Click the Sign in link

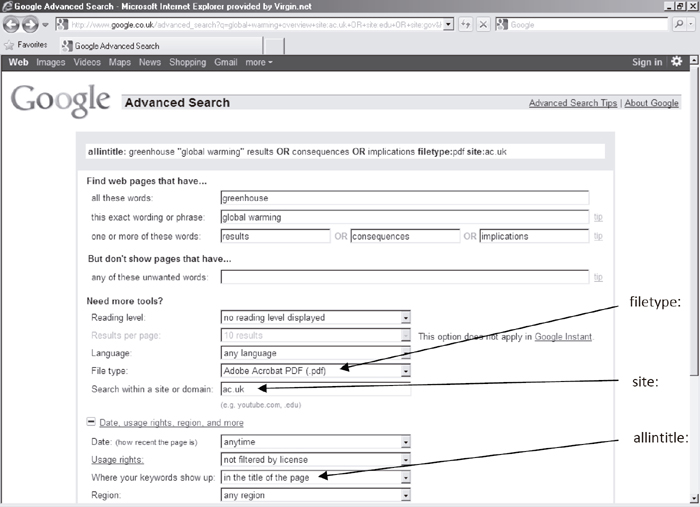[x=647, y=62]
